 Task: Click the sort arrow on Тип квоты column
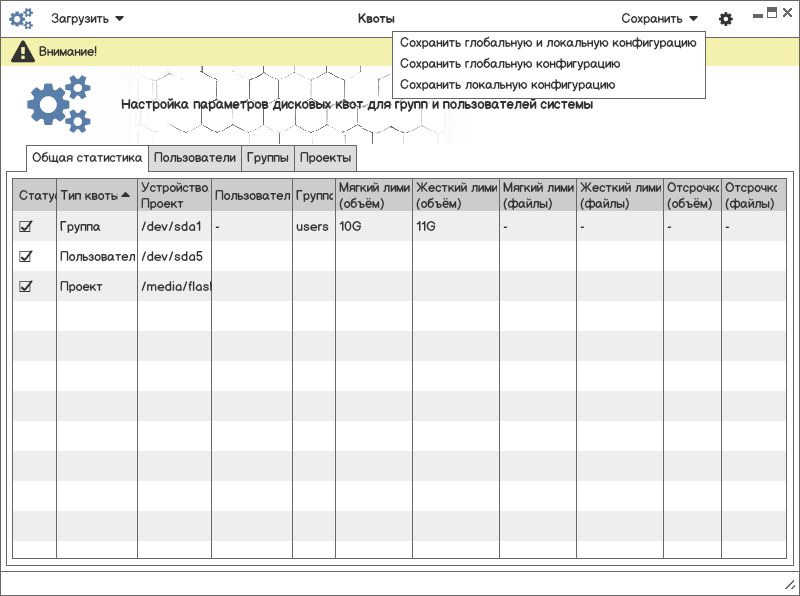point(126,195)
